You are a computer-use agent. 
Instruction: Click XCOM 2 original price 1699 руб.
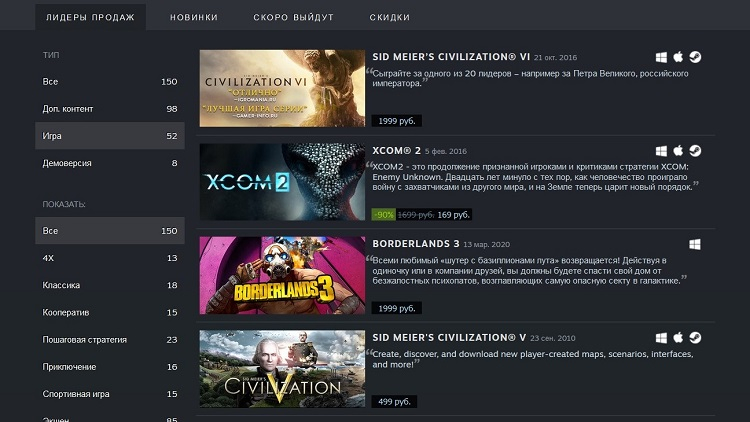416,215
